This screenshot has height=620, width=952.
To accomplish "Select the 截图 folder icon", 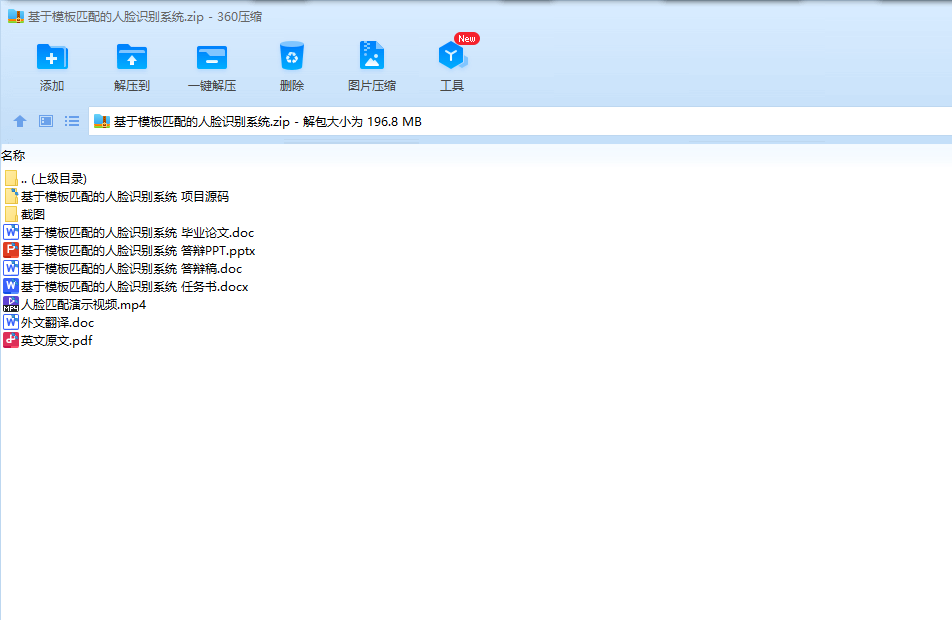I will (x=11, y=214).
